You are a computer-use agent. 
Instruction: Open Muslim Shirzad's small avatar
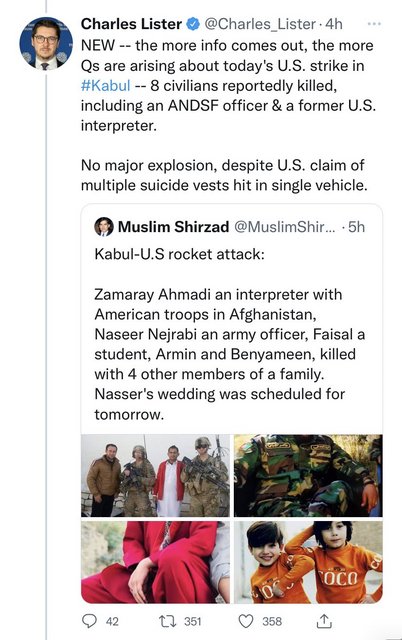tap(104, 227)
